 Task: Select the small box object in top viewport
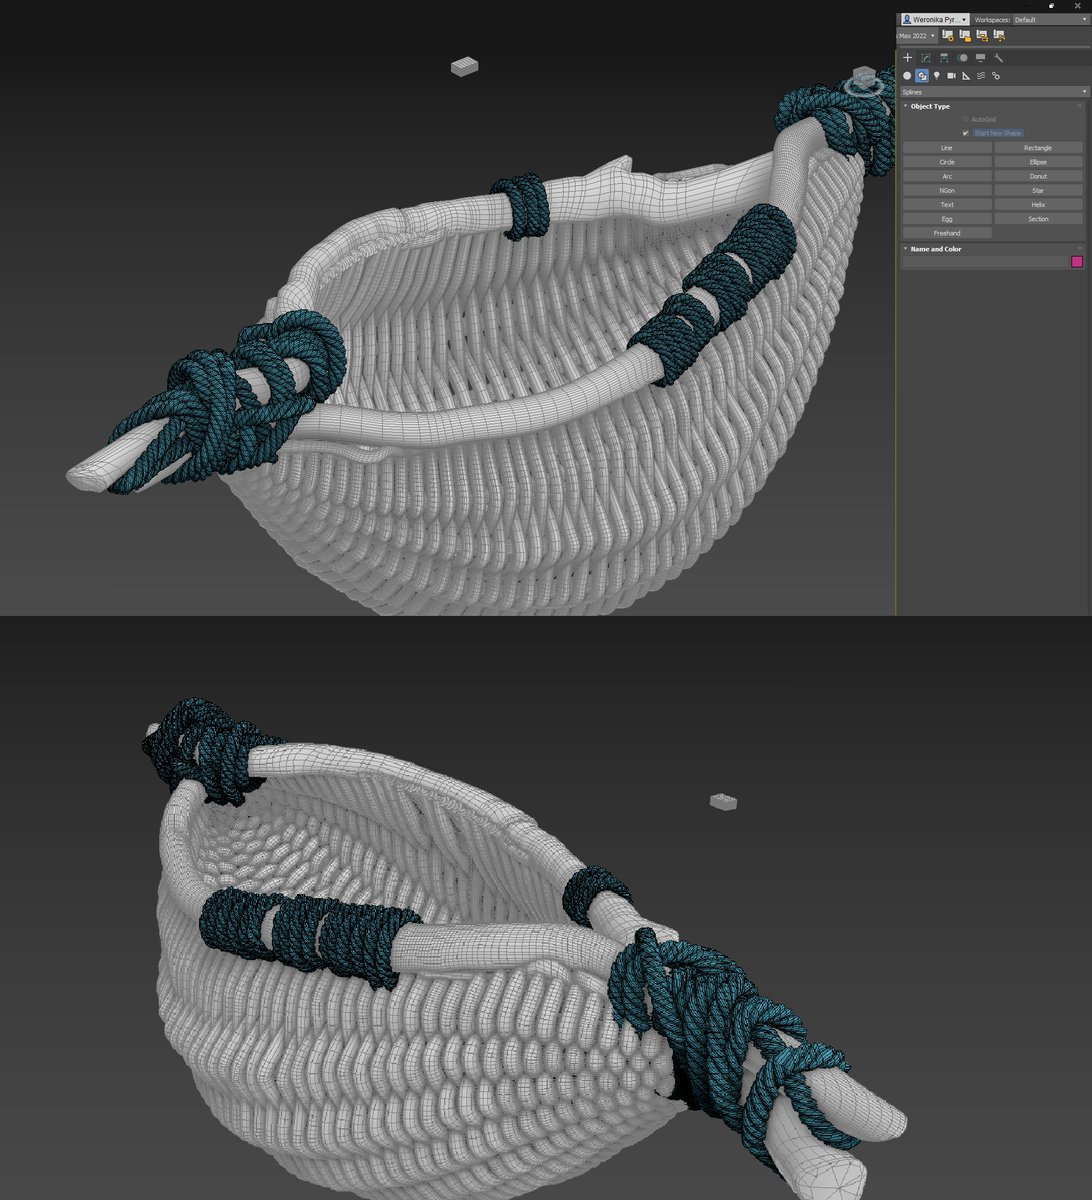(x=464, y=66)
